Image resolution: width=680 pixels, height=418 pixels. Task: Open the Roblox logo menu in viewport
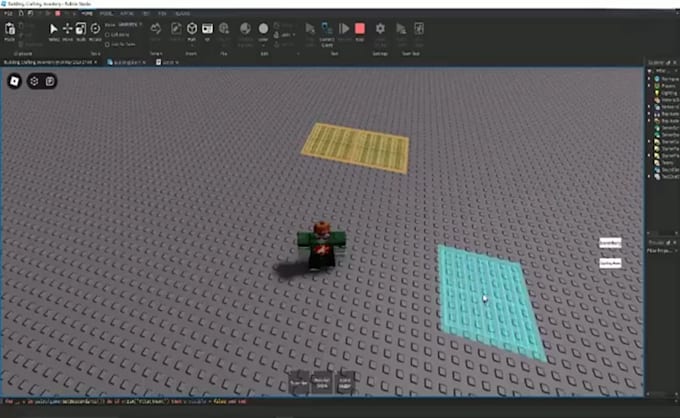tap(14, 81)
